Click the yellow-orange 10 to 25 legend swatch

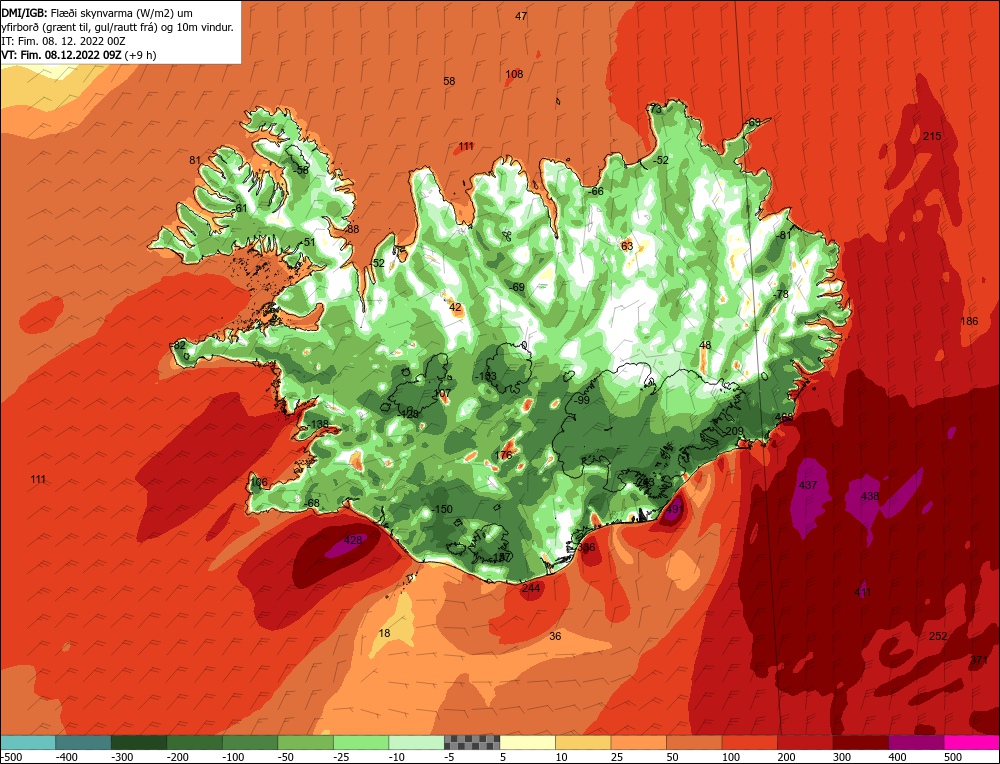(583, 743)
